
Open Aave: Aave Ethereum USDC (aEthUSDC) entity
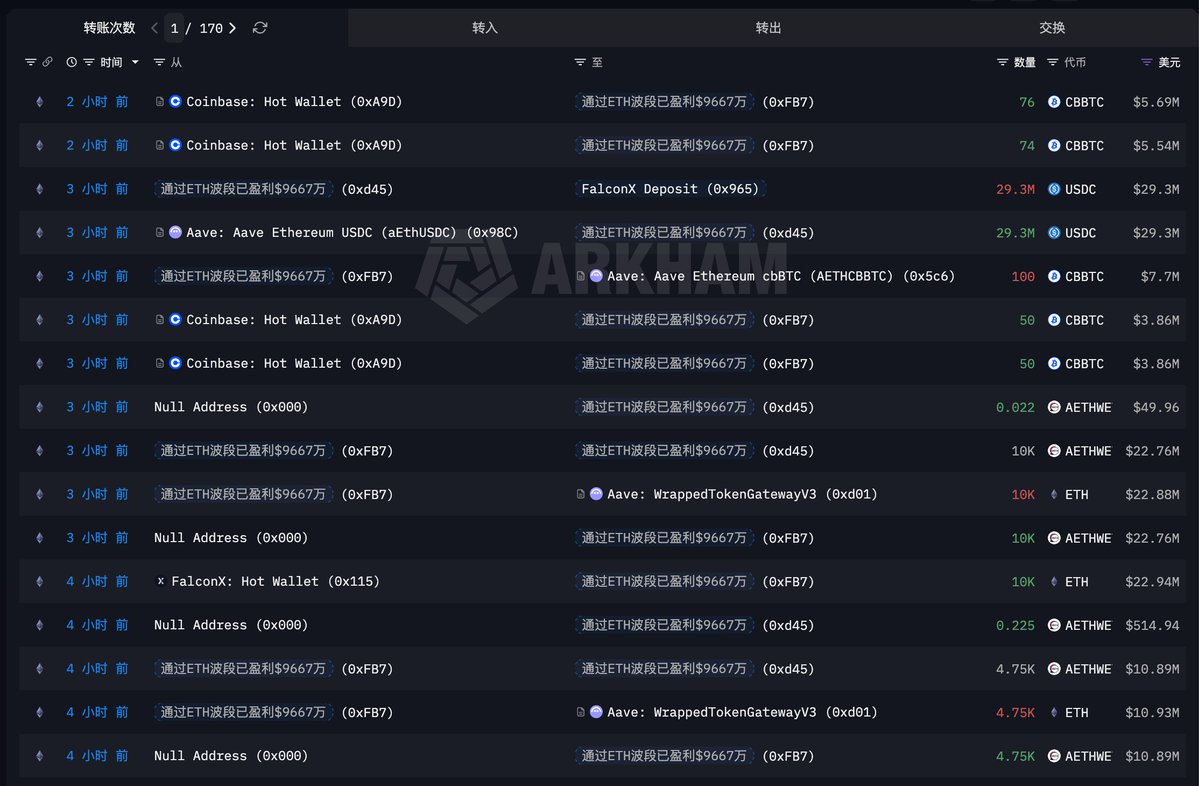[353, 232]
